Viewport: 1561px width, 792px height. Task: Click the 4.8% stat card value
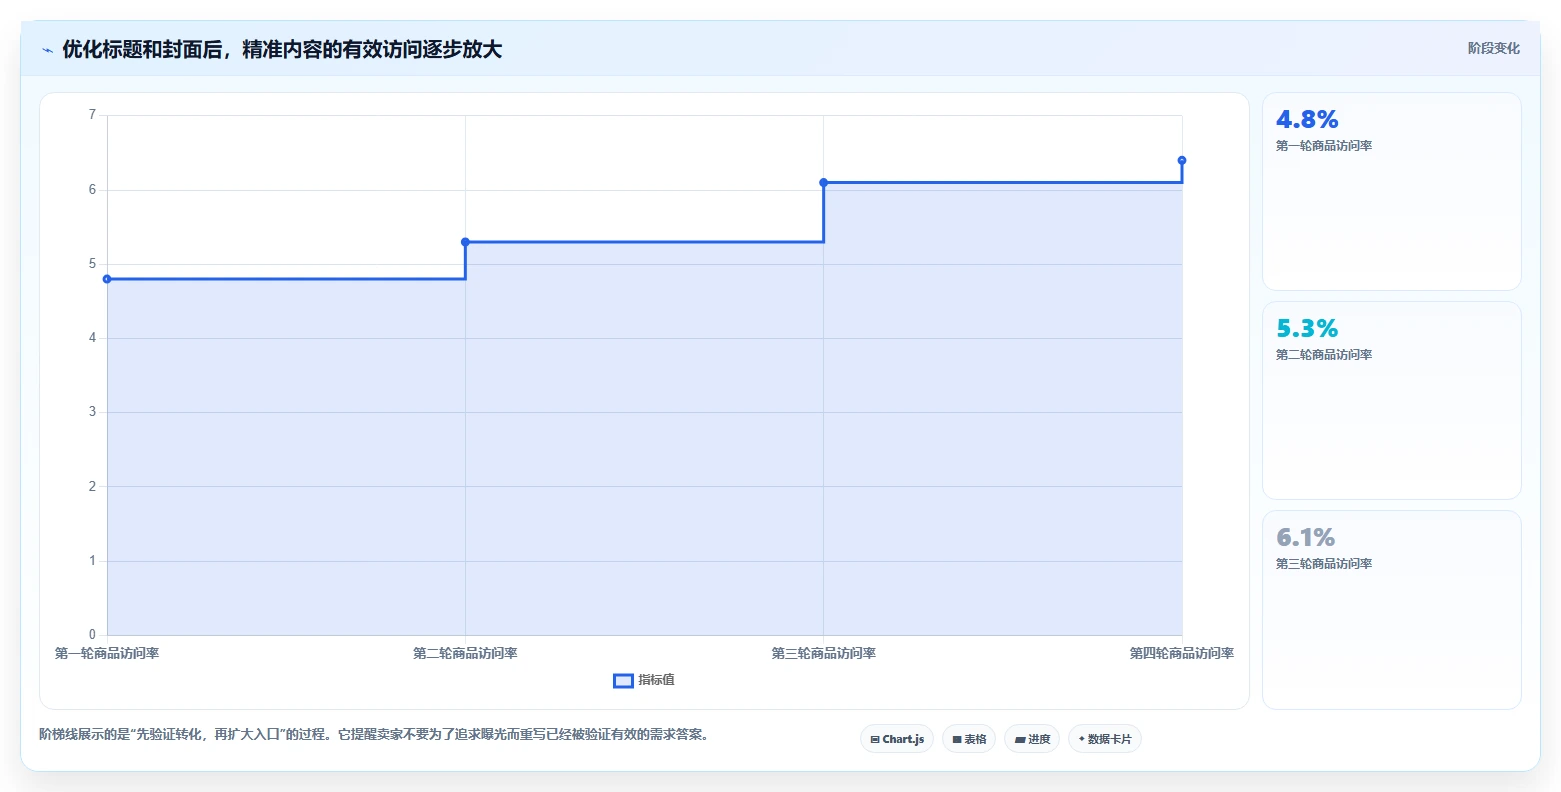point(1307,119)
